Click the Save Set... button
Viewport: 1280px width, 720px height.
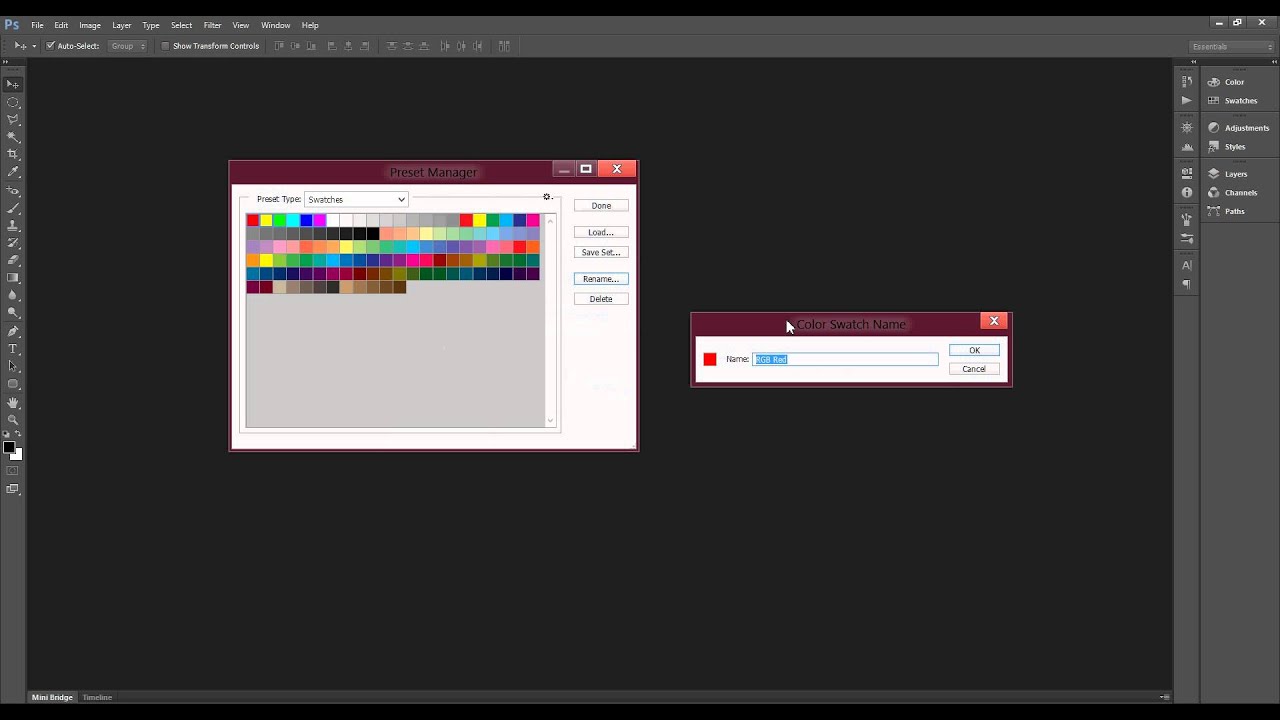[601, 252]
